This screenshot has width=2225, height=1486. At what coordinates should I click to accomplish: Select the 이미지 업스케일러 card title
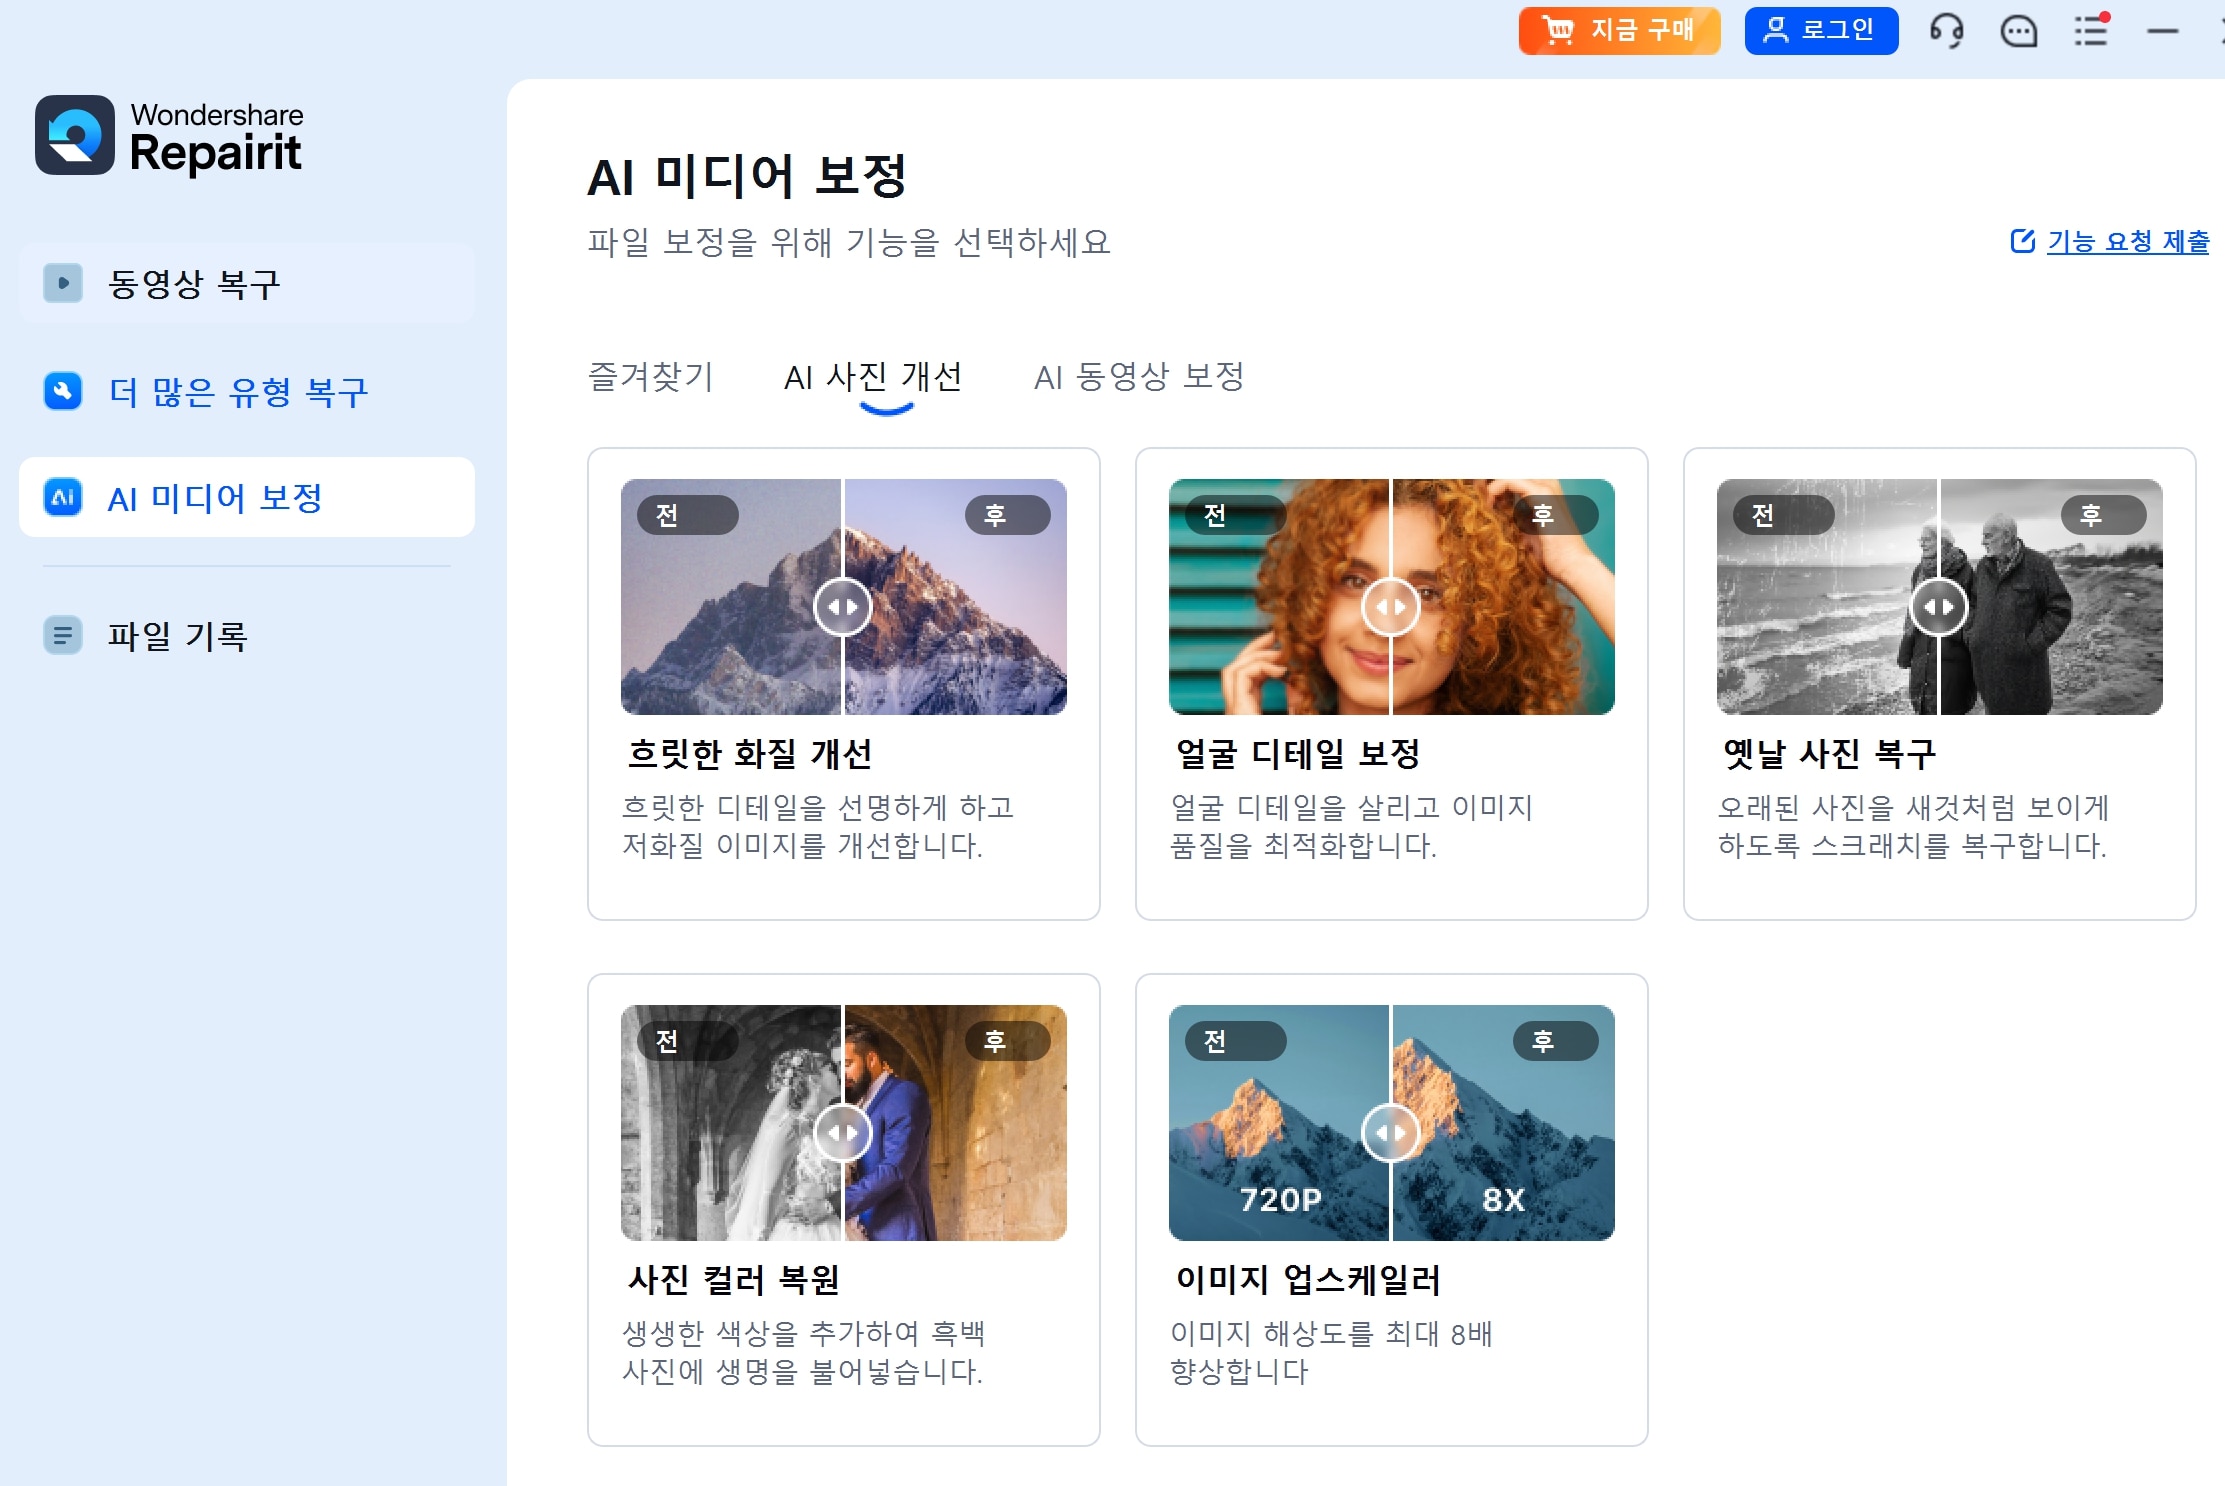click(1308, 1279)
